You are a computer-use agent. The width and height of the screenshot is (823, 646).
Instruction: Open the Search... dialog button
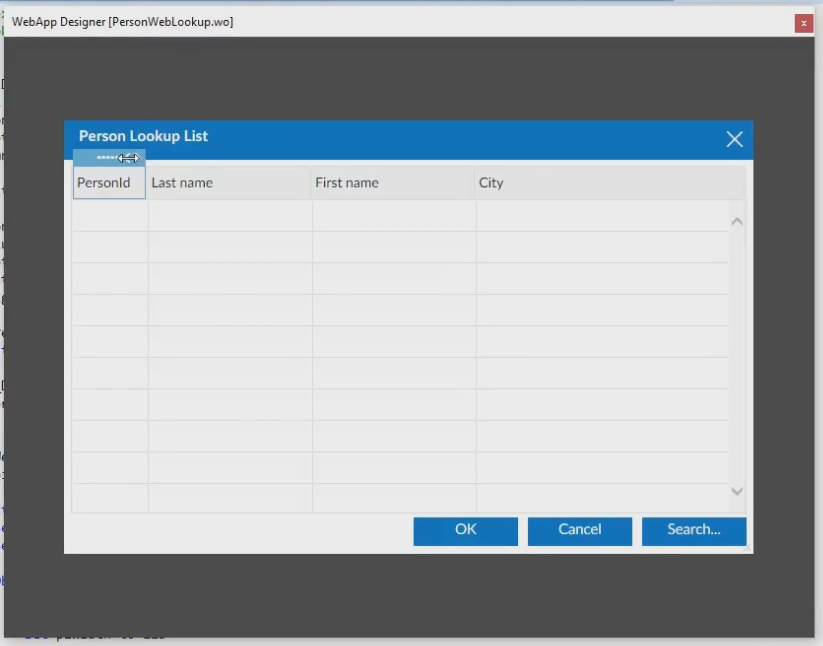pos(693,530)
